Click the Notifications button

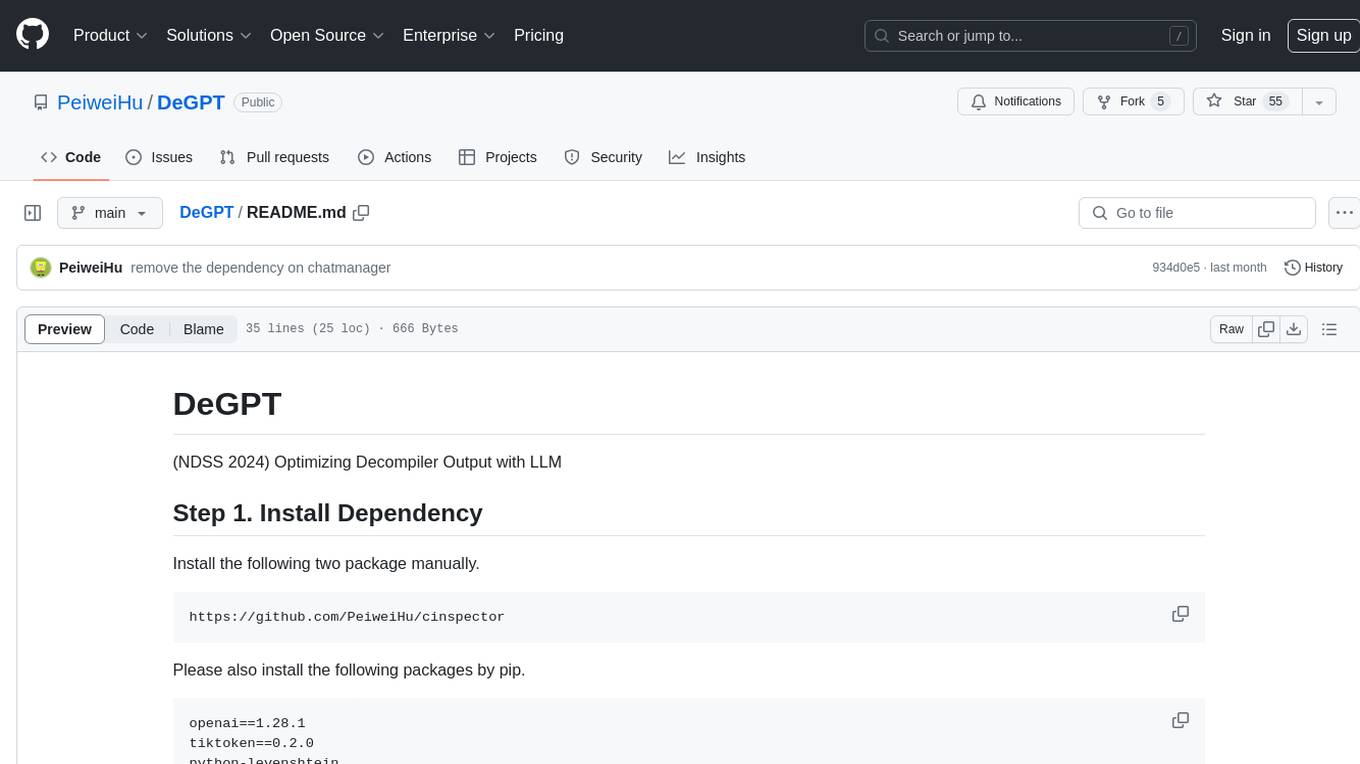1016,102
